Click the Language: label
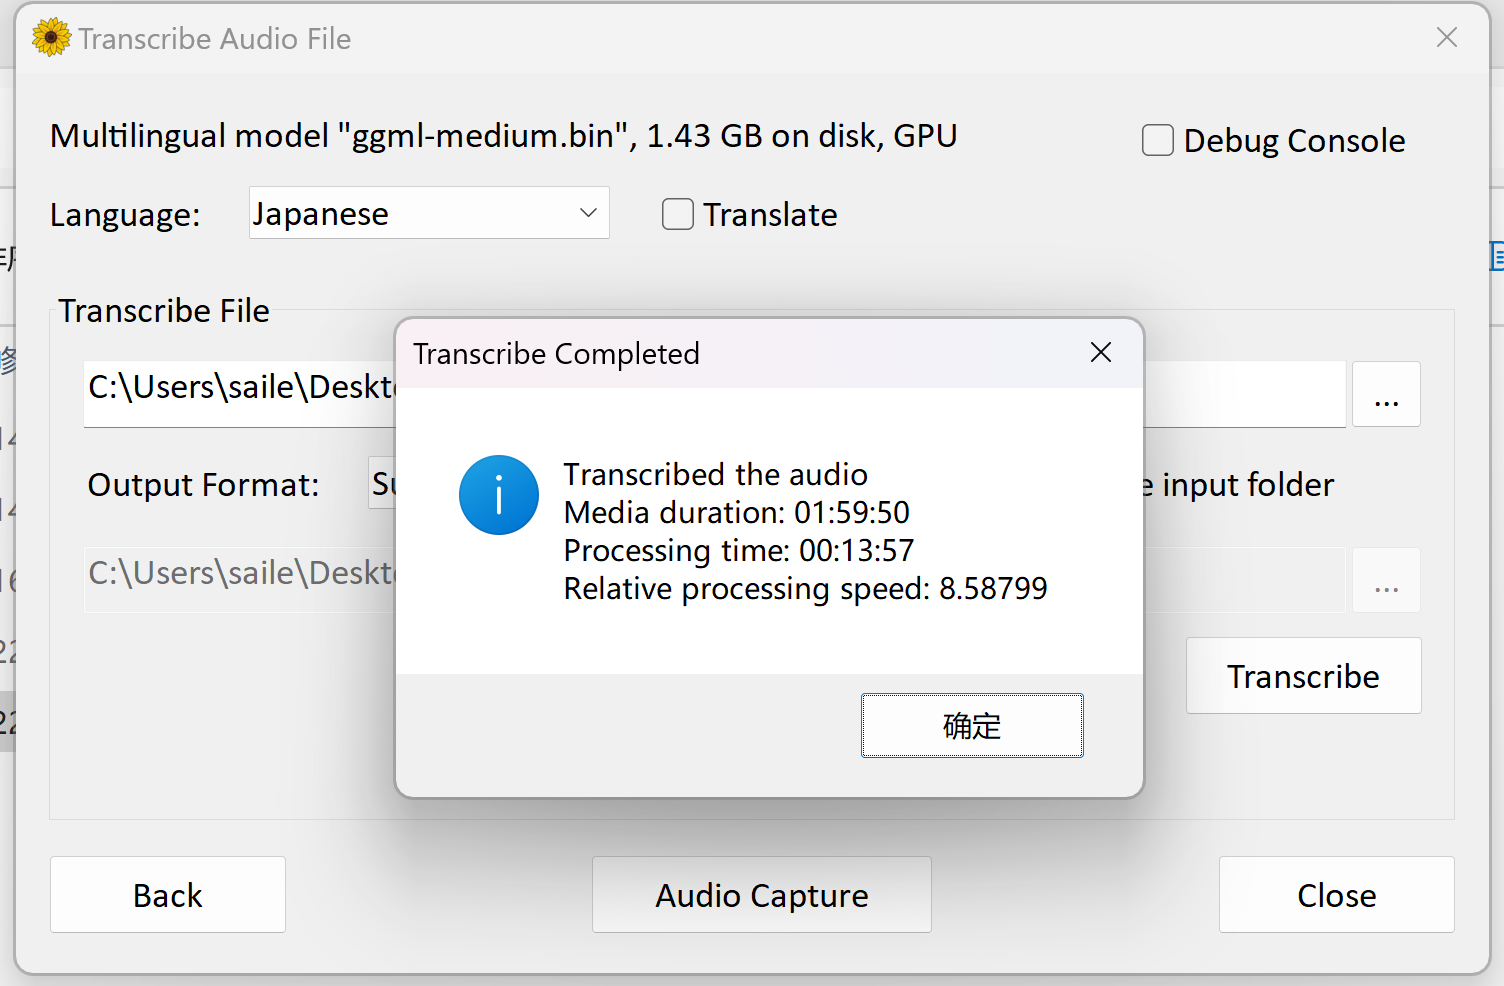 (125, 215)
